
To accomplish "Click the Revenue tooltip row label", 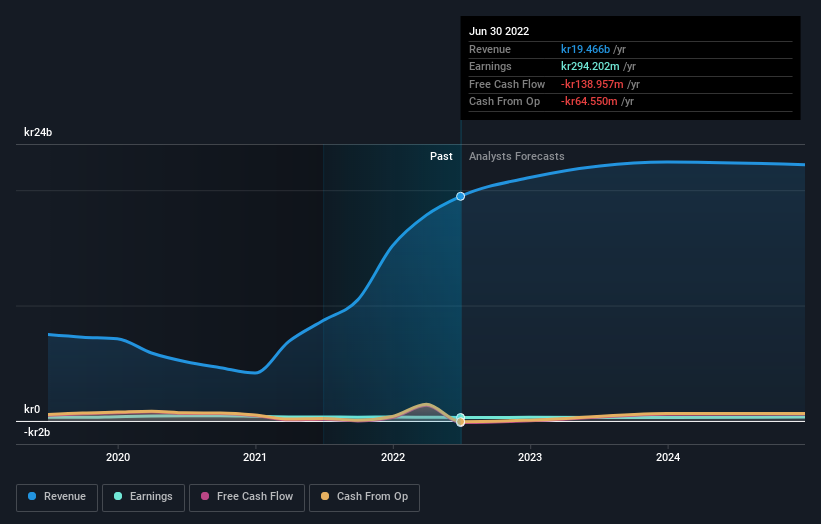I will point(490,49).
